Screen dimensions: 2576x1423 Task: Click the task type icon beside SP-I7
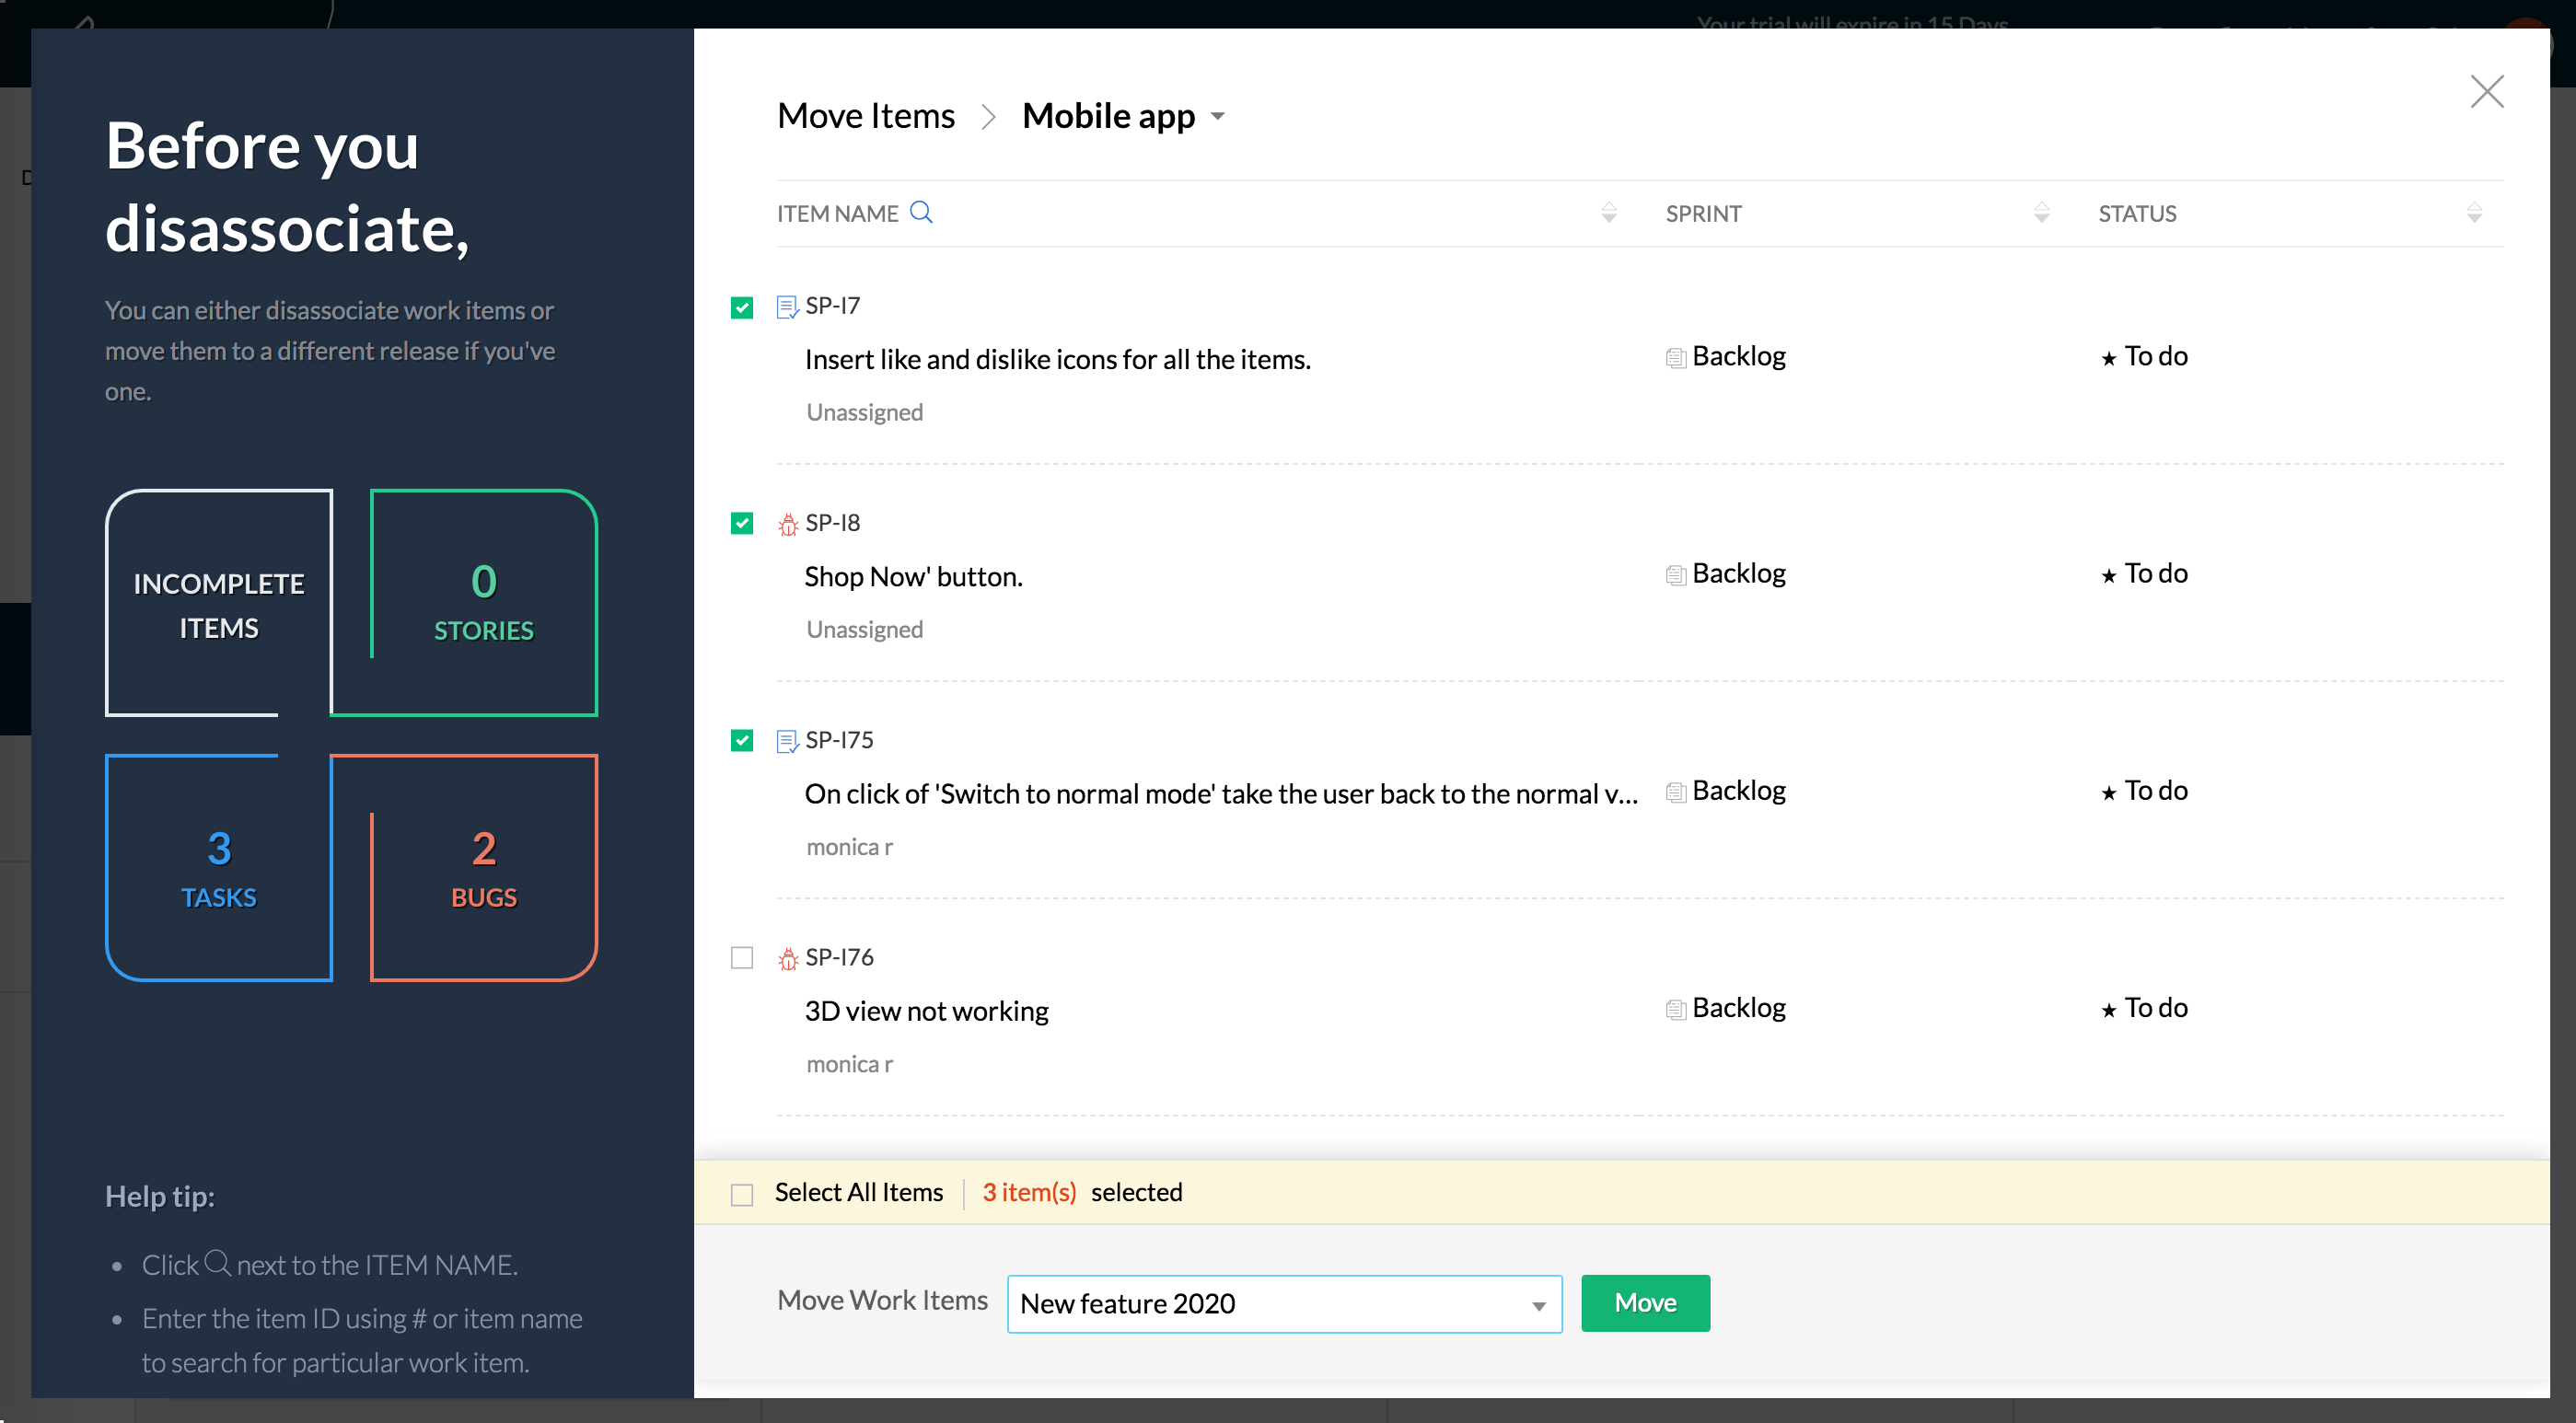787,306
